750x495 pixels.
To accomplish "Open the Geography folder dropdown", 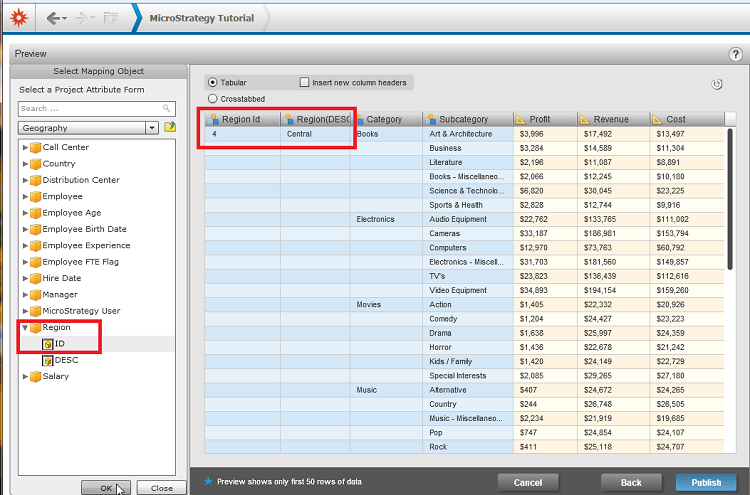I will pos(152,128).
